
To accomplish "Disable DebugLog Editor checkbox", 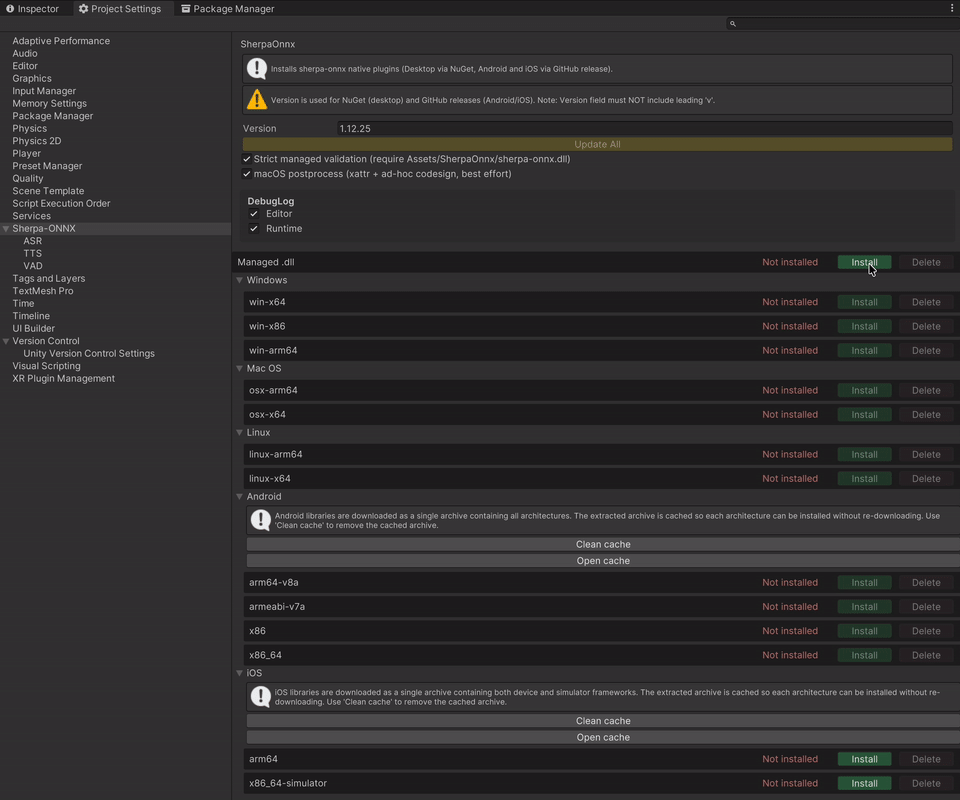I will pyautogui.click(x=253, y=214).
